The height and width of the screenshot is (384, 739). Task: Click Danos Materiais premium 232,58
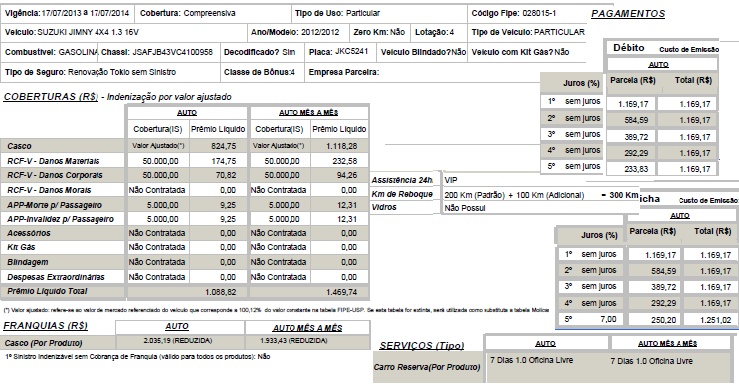pyautogui.click(x=345, y=161)
